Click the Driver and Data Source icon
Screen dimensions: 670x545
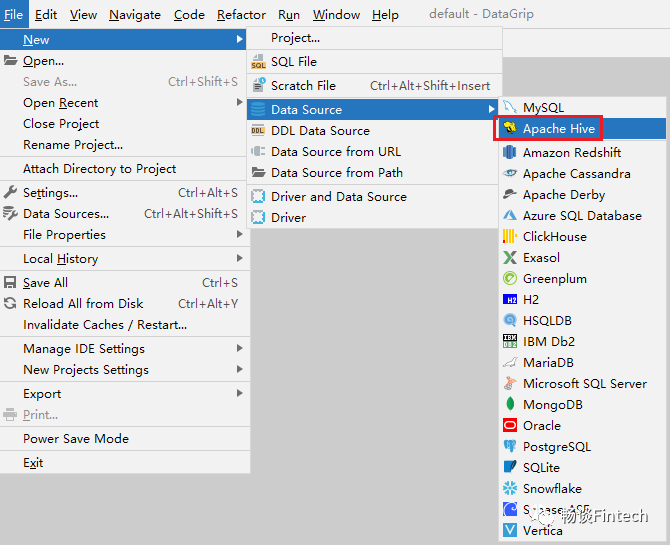click(258, 196)
